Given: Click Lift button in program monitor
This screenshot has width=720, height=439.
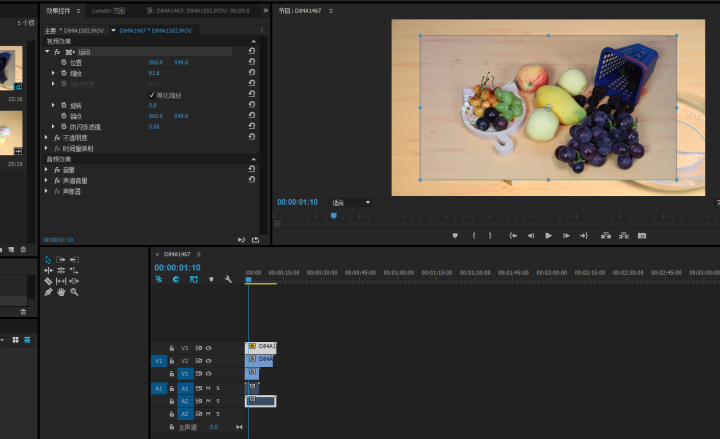Looking at the screenshot, I should click(x=606, y=236).
